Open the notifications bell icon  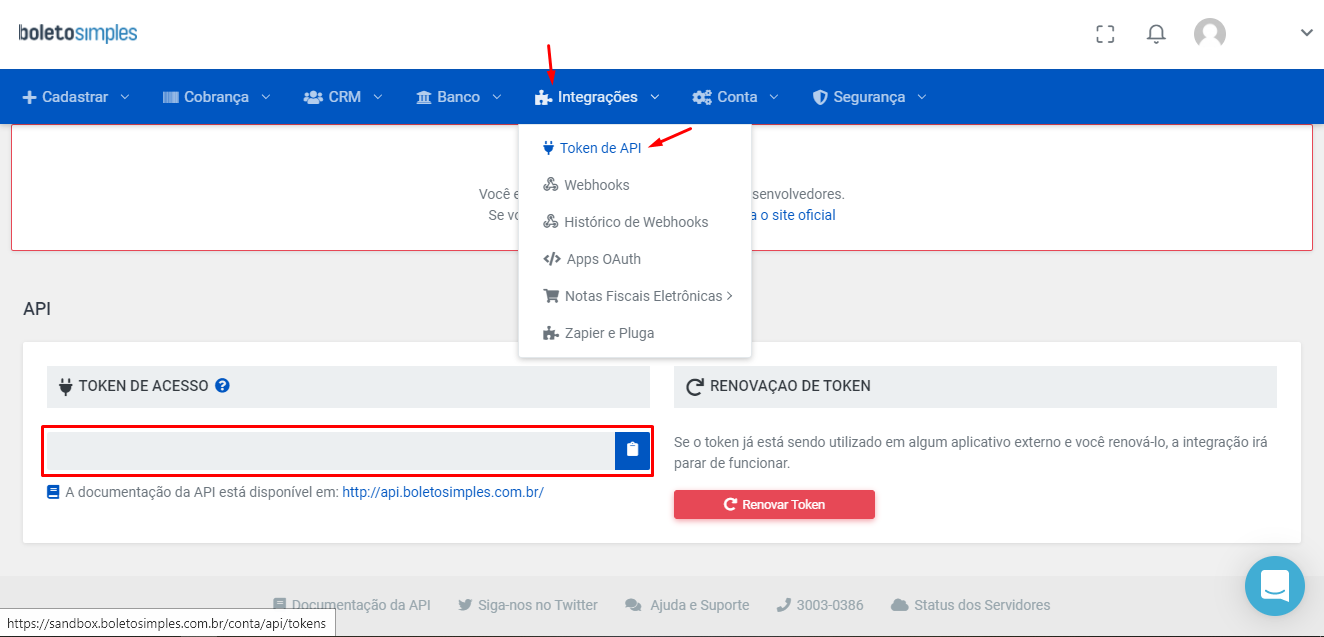[x=1156, y=34]
